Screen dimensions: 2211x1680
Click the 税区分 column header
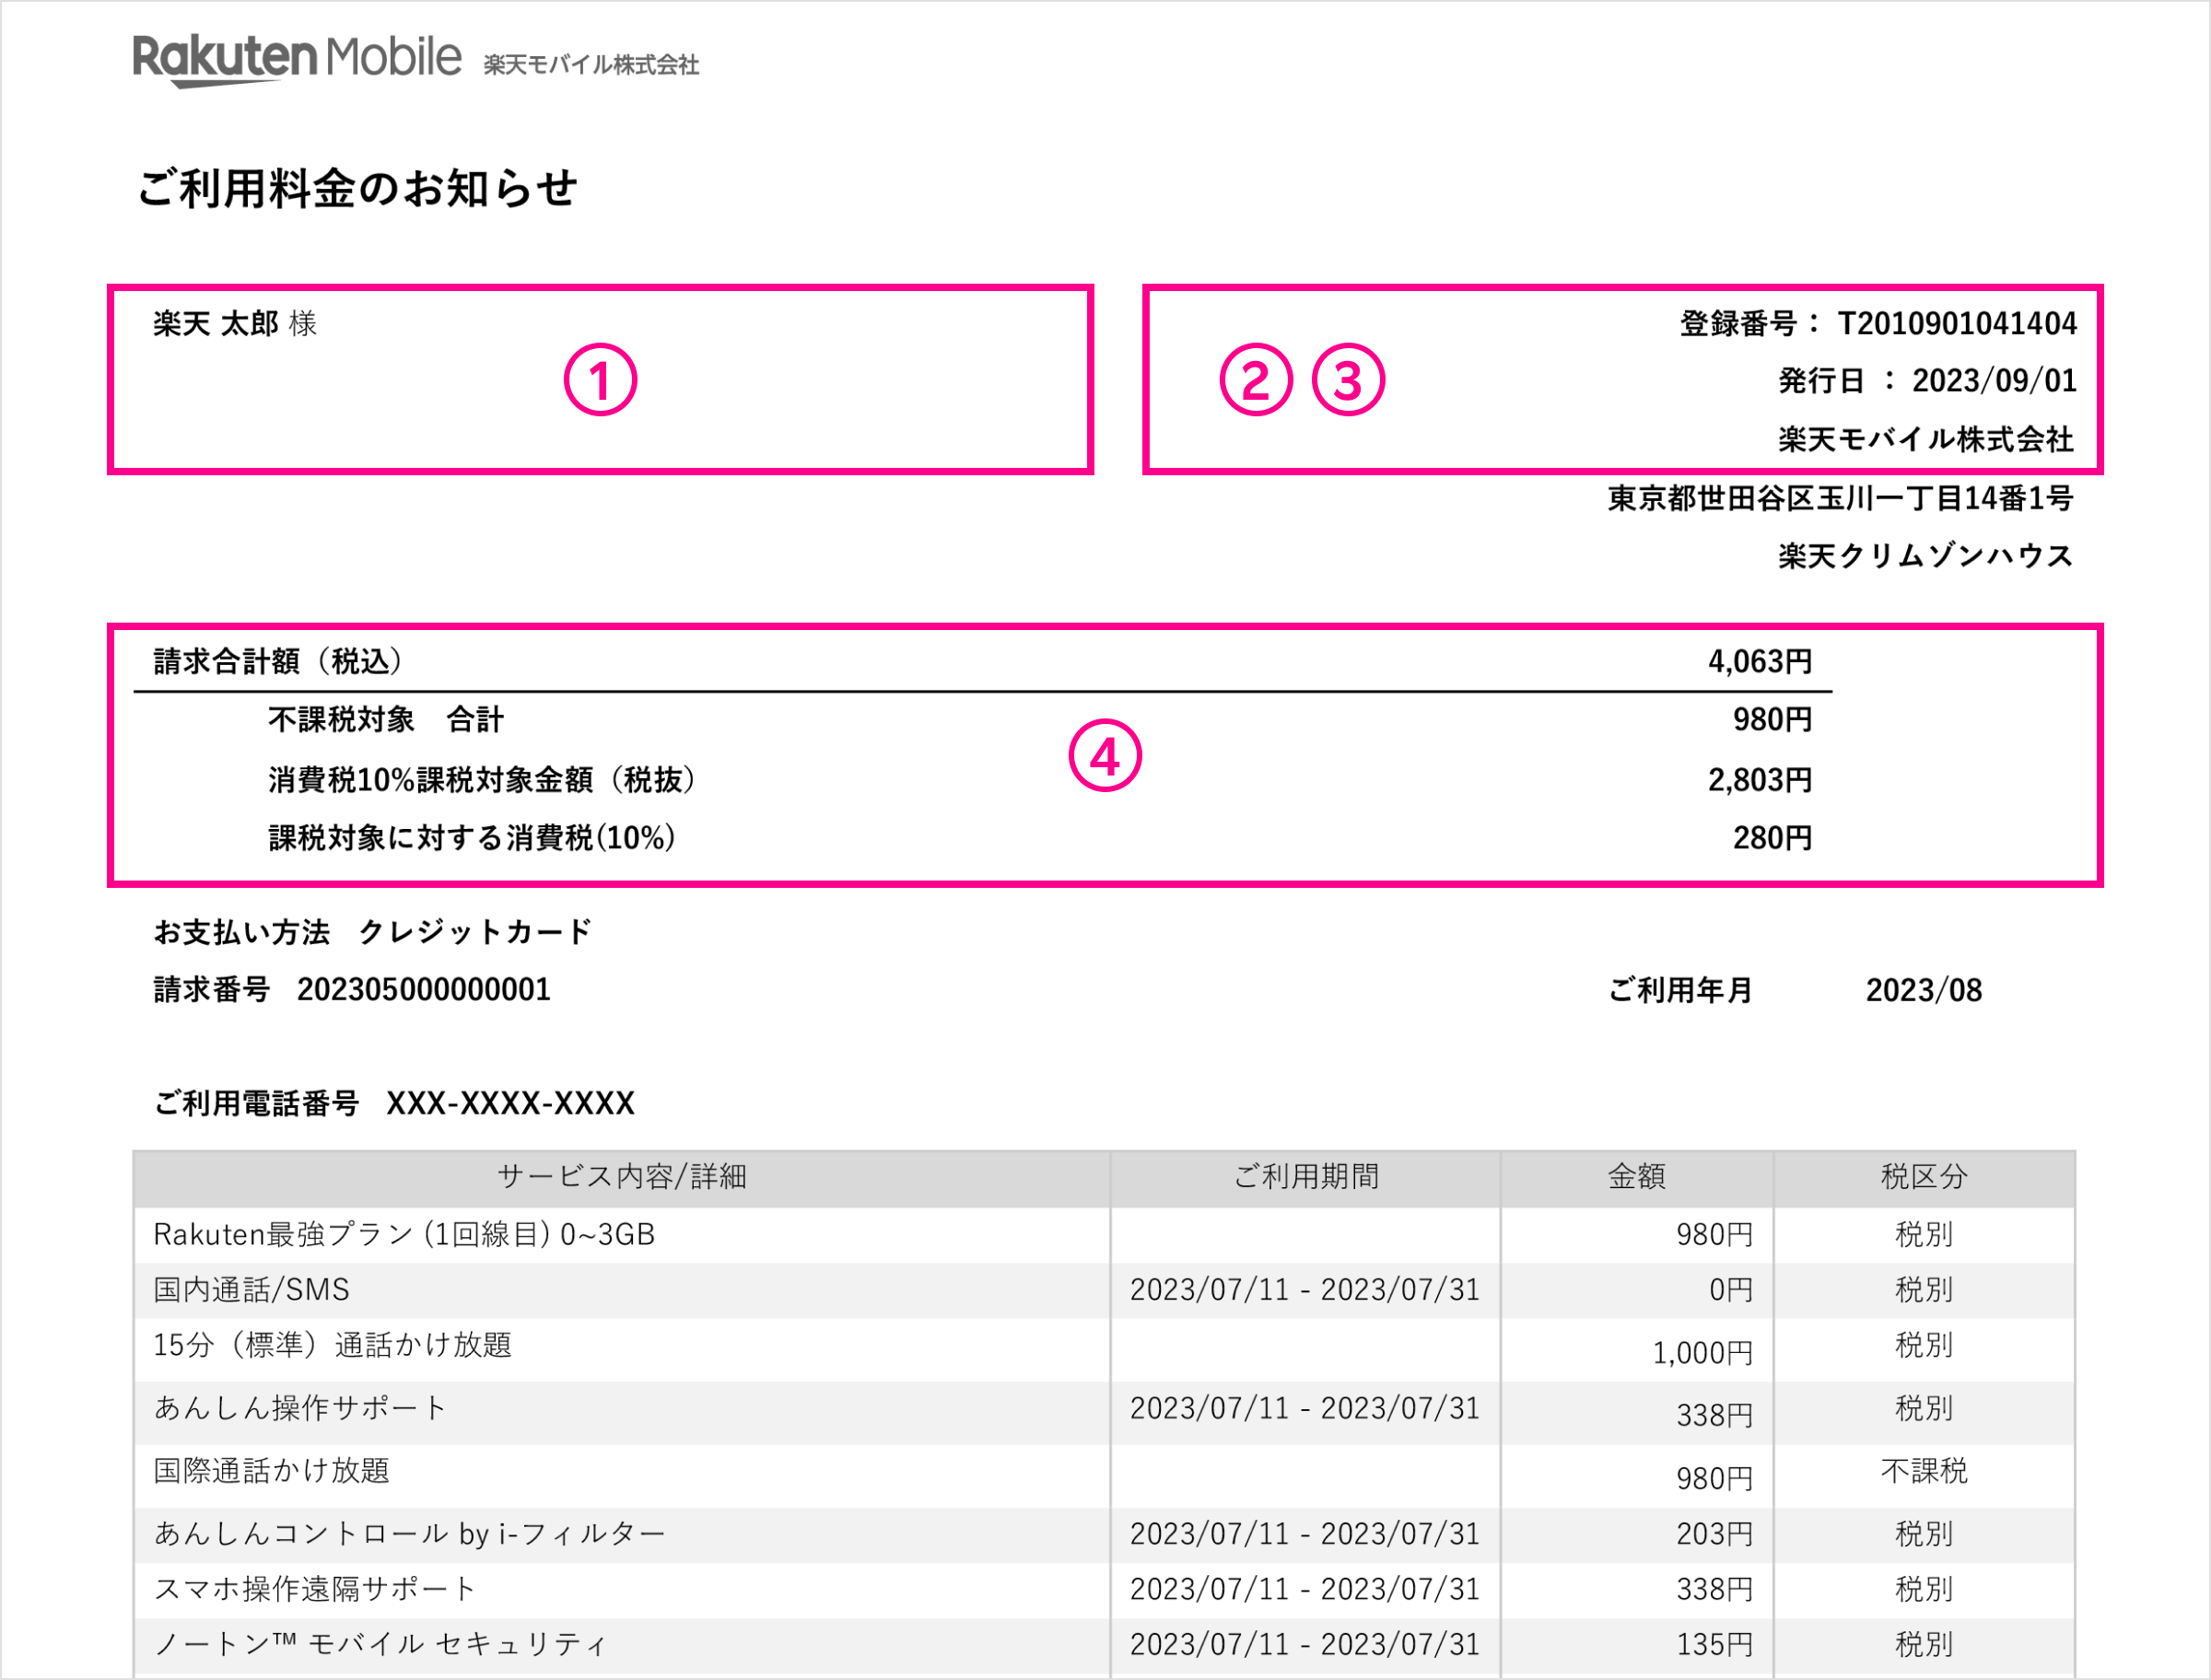pos(1924,1177)
